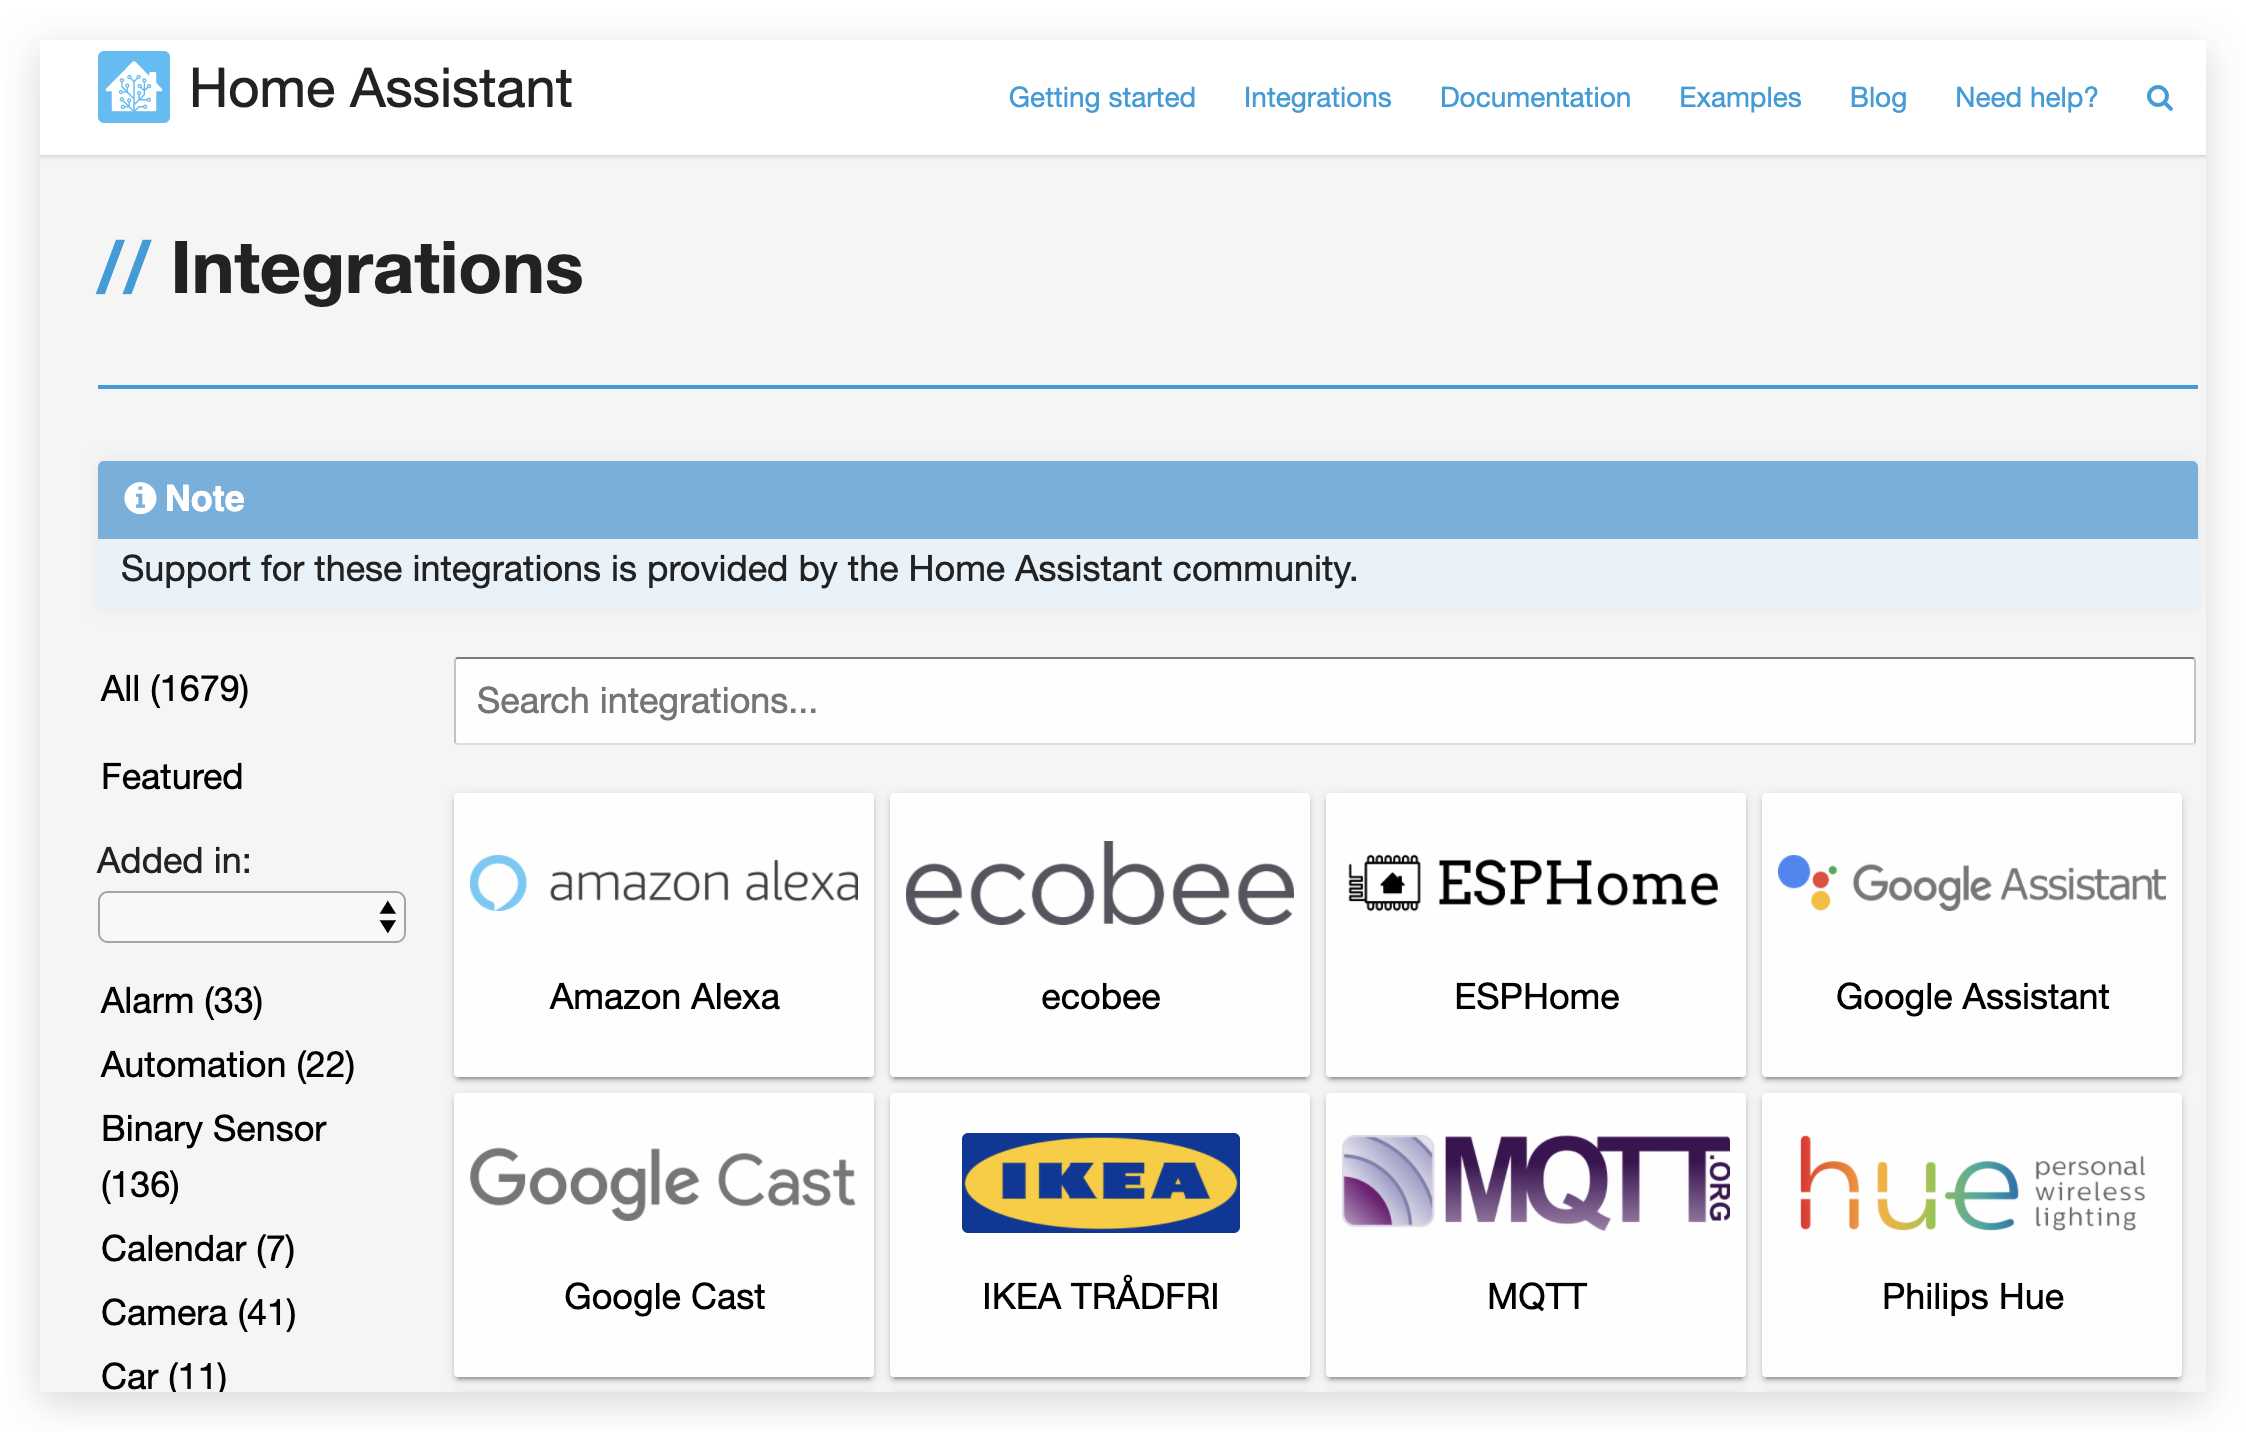Viewport: 2246px width, 1432px height.
Task: Open the Need help? link
Action: coord(2025,97)
